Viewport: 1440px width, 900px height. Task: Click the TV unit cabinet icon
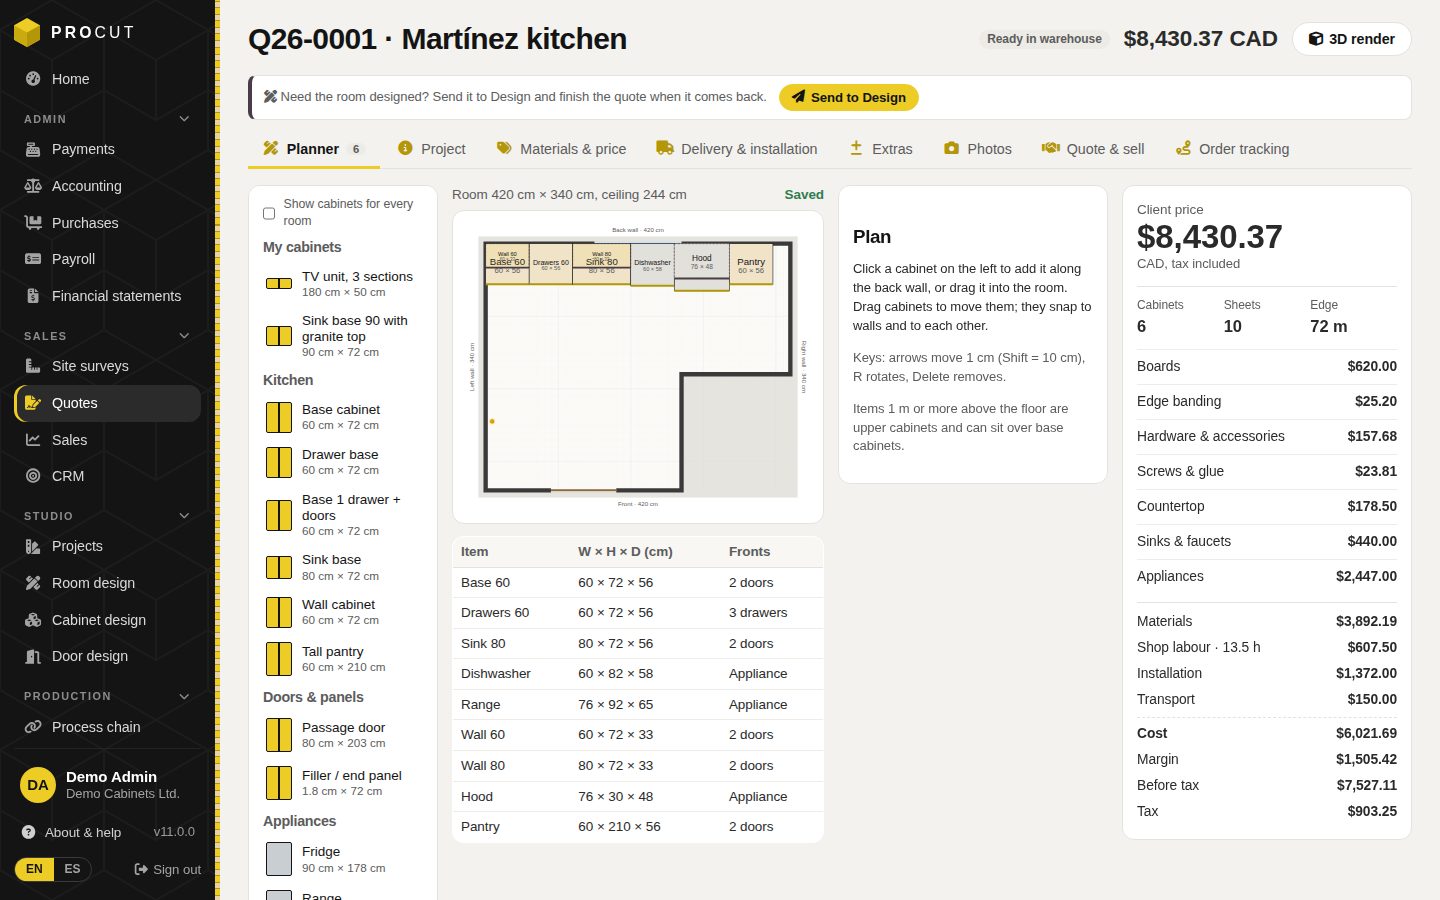(x=279, y=284)
